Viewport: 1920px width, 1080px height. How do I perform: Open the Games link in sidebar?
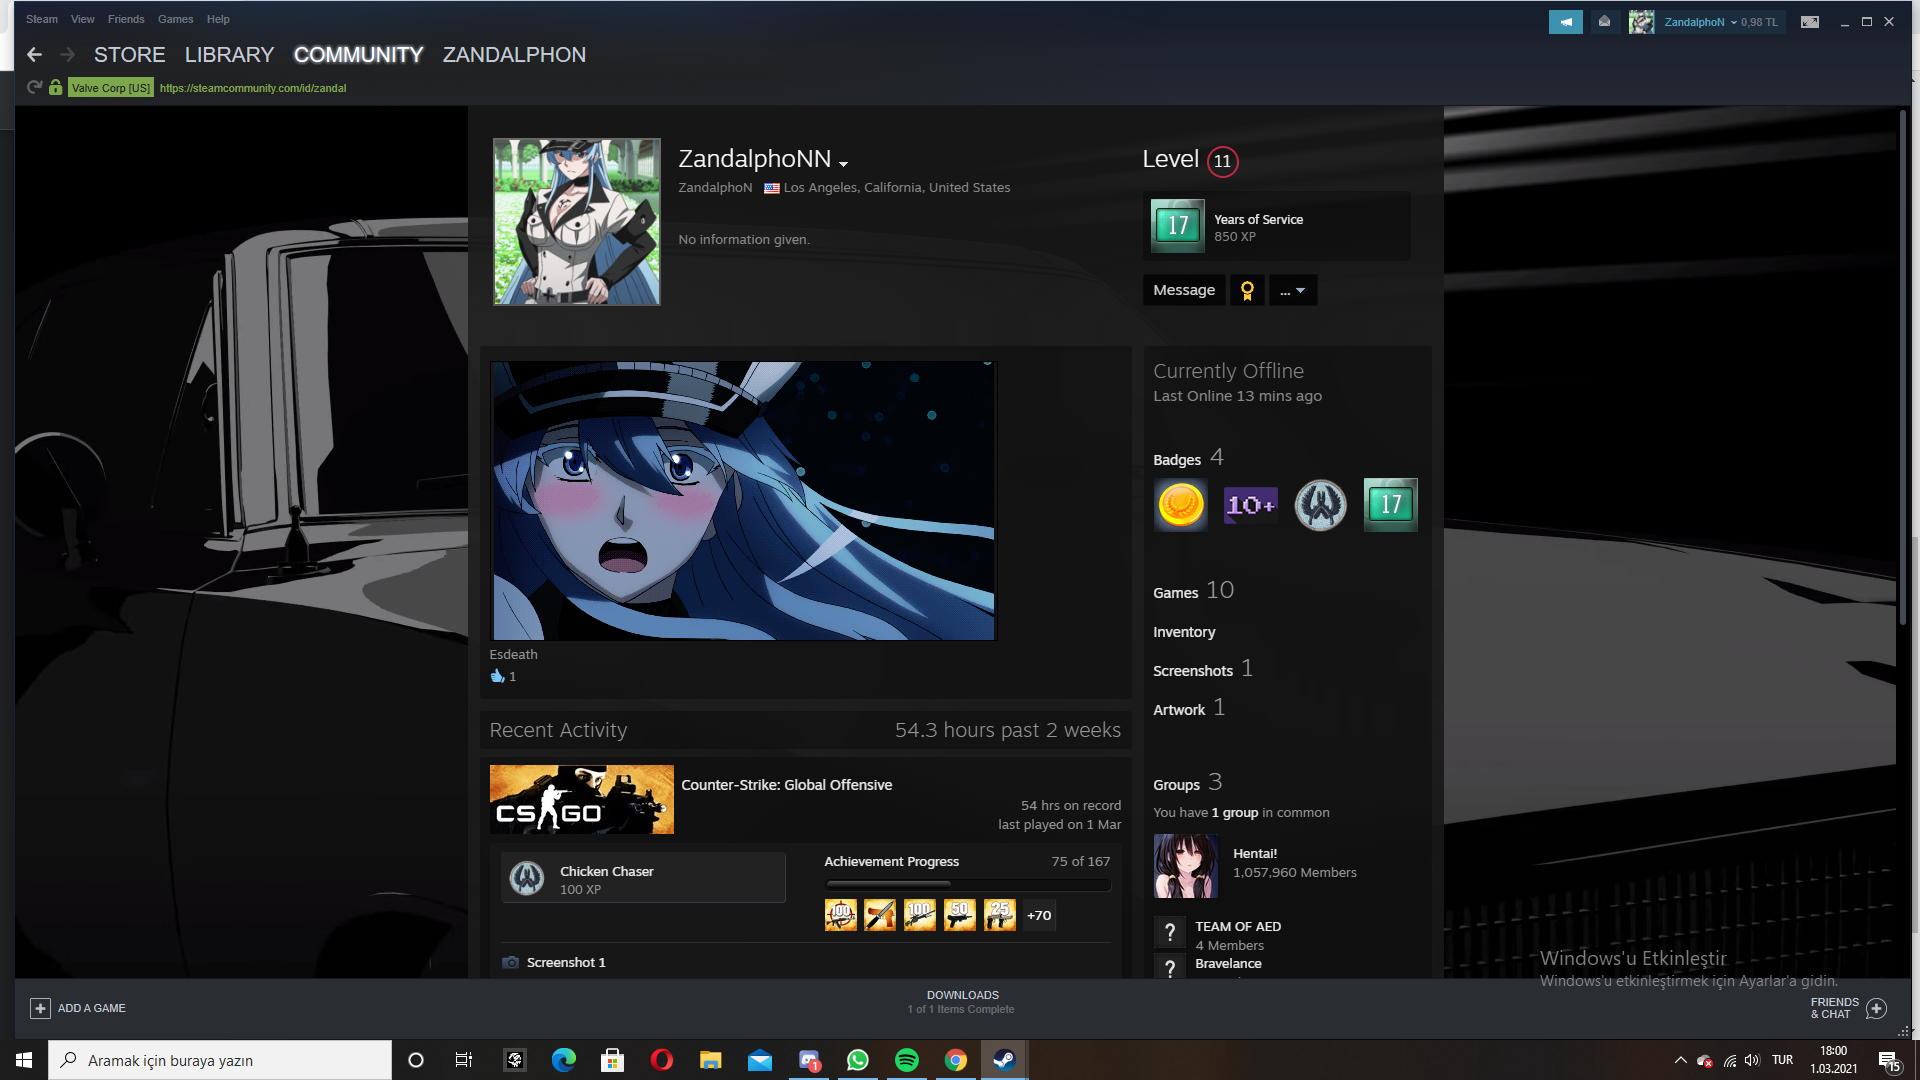[x=1175, y=593]
